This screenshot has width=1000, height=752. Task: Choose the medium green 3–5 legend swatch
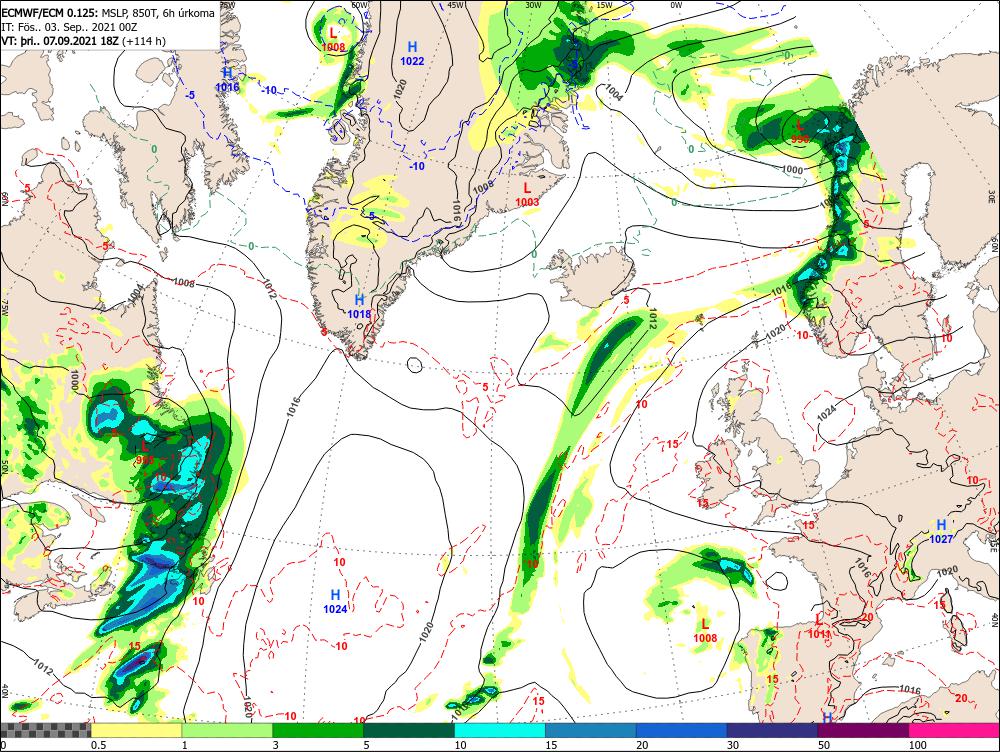pyautogui.click(x=318, y=730)
